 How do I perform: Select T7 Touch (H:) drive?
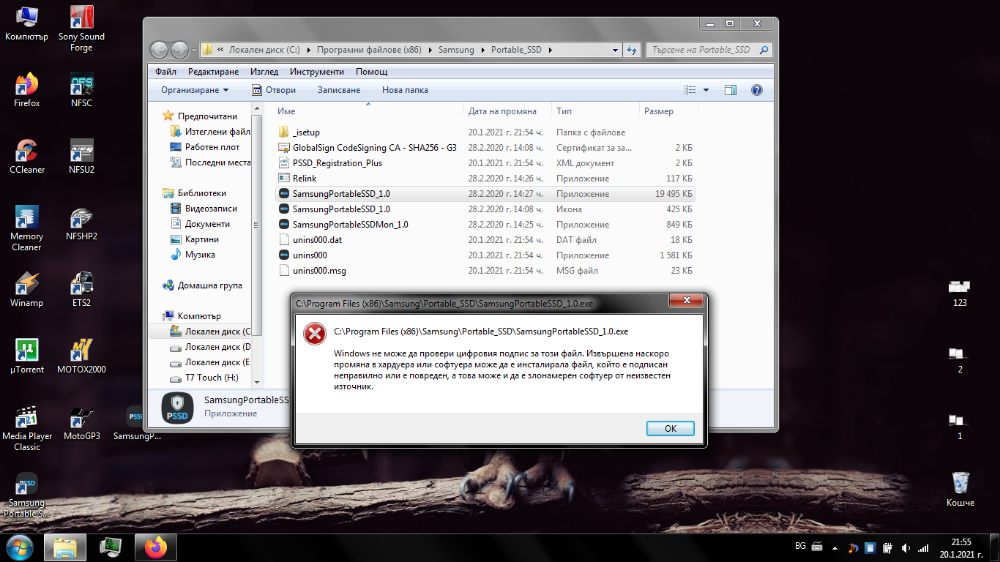click(x=211, y=378)
